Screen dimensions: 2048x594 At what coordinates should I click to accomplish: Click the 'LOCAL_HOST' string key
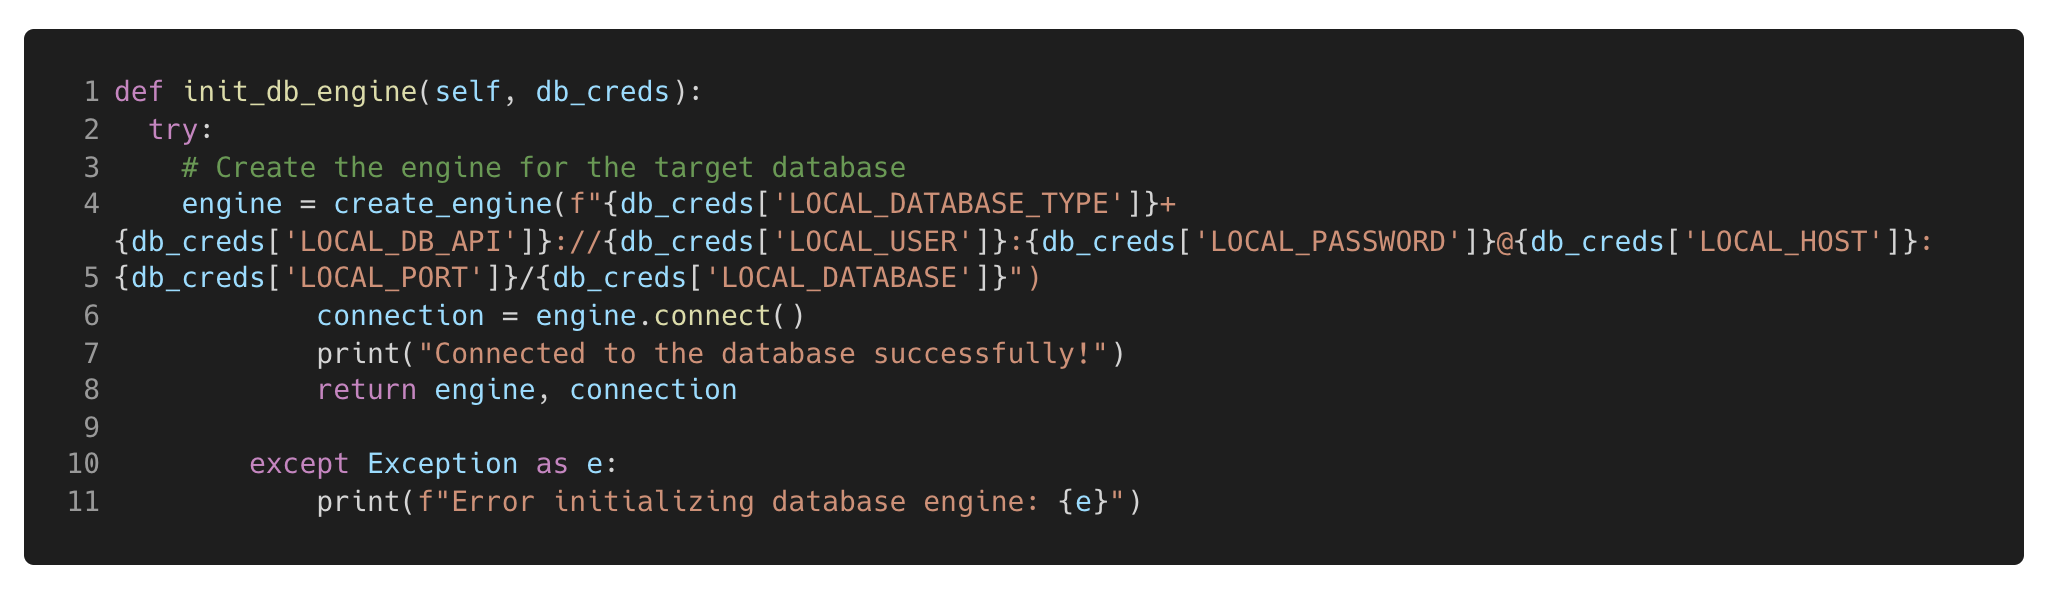[1782, 242]
